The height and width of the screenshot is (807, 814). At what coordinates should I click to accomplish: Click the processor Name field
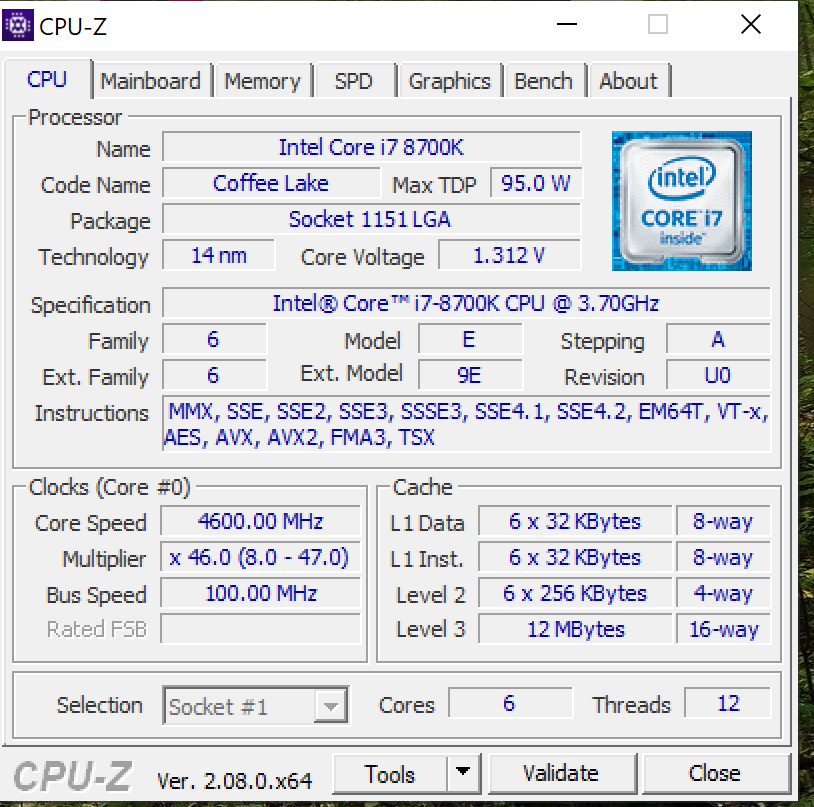tap(372, 147)
